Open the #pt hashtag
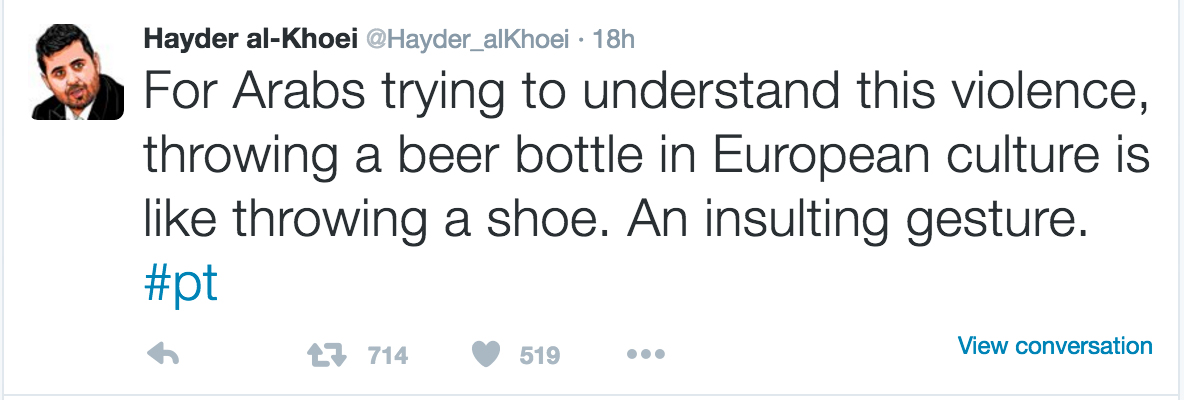 [x=181, y=283]
